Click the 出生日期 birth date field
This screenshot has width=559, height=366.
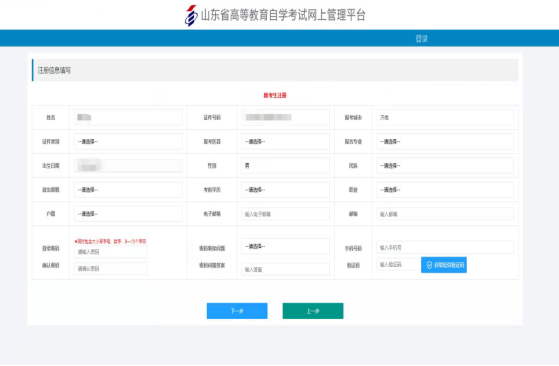point(128,166)
